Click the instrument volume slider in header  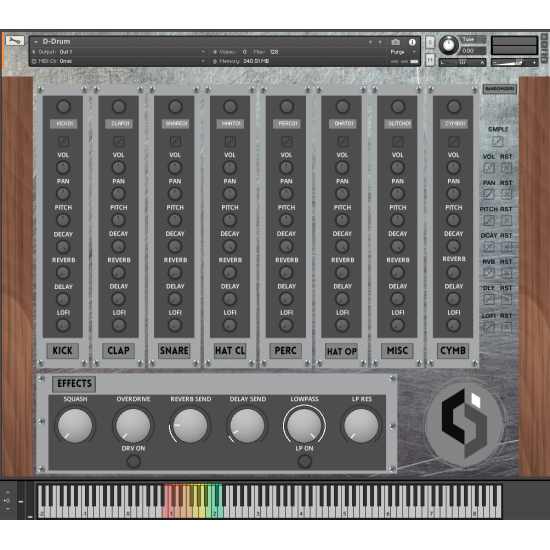coord(514,63)
